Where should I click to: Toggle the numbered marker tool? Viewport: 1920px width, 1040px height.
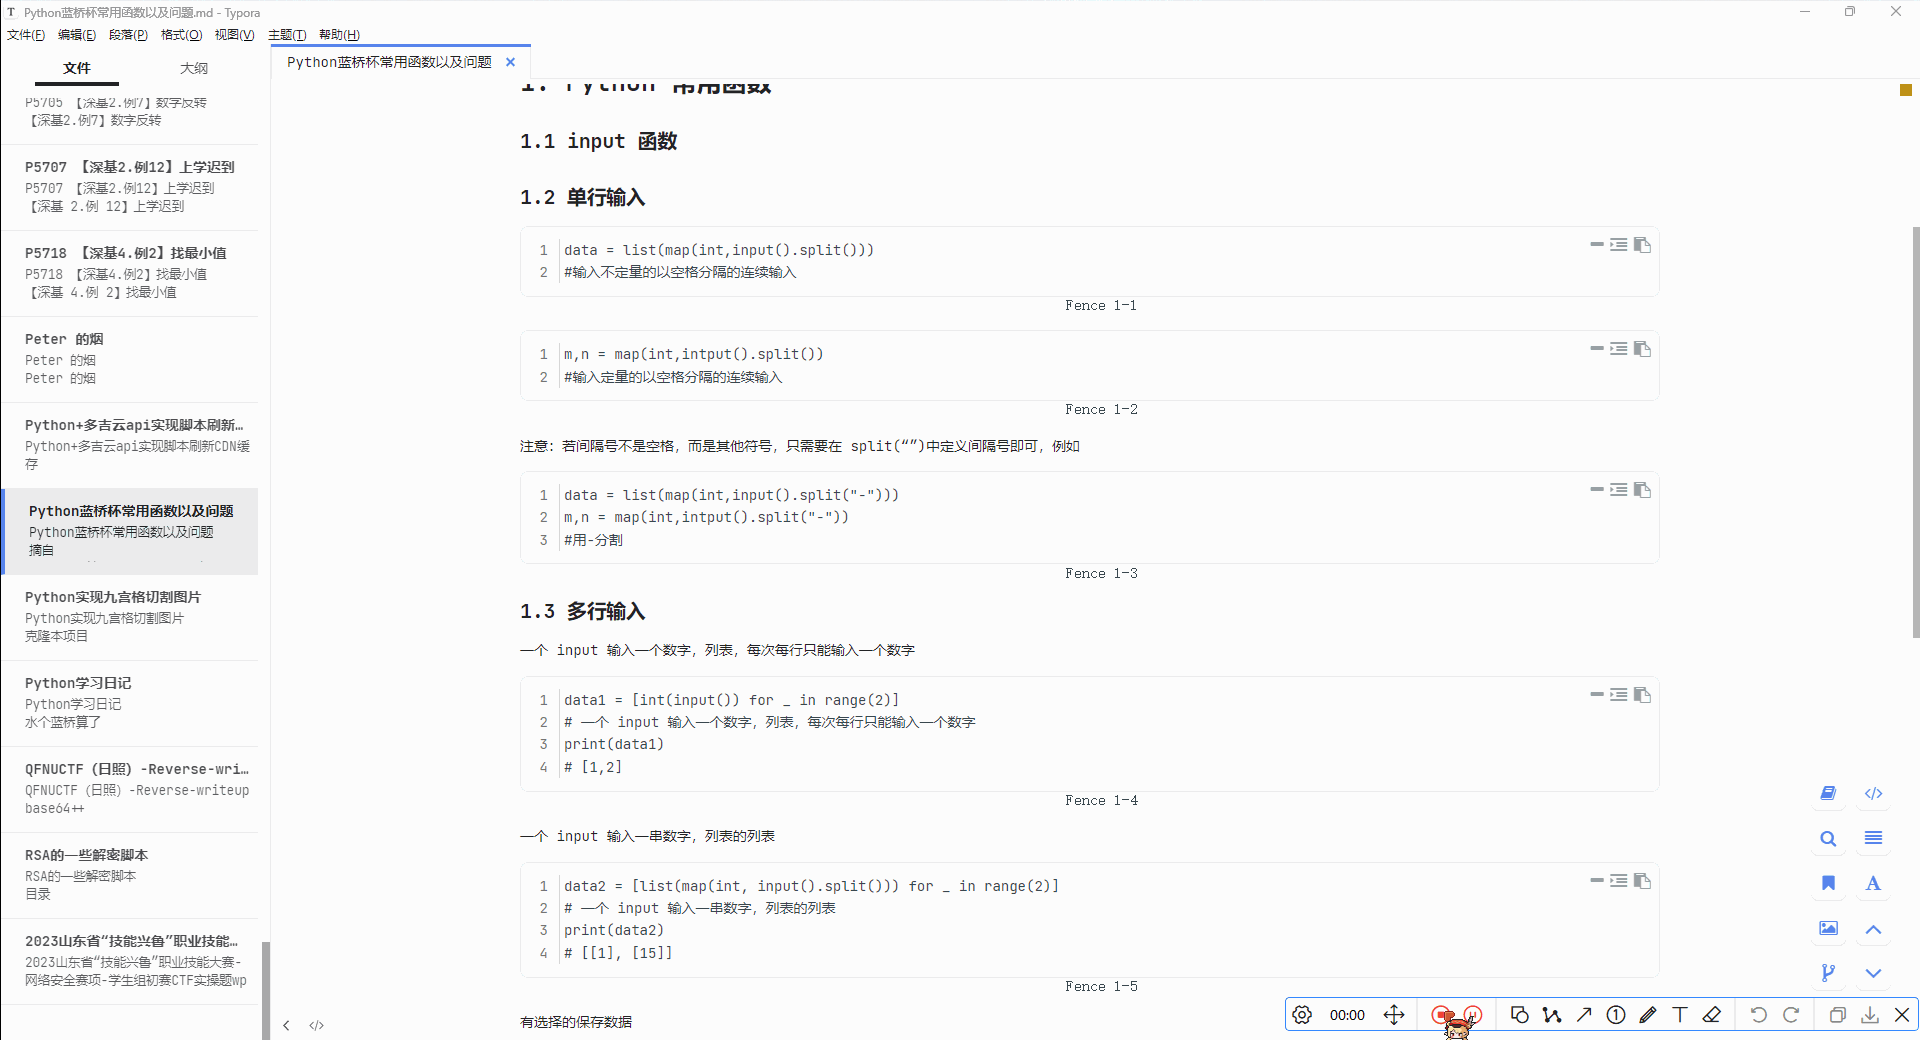[1616, 1015]
